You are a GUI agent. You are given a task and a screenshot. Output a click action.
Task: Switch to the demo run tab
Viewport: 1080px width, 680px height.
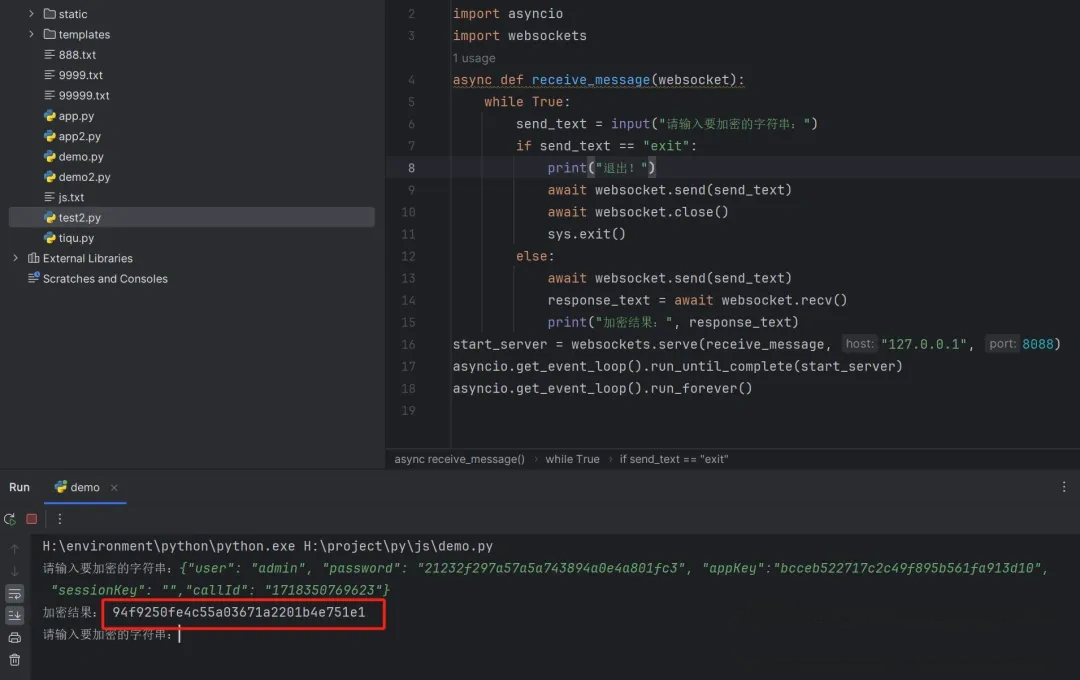point(85,487)
